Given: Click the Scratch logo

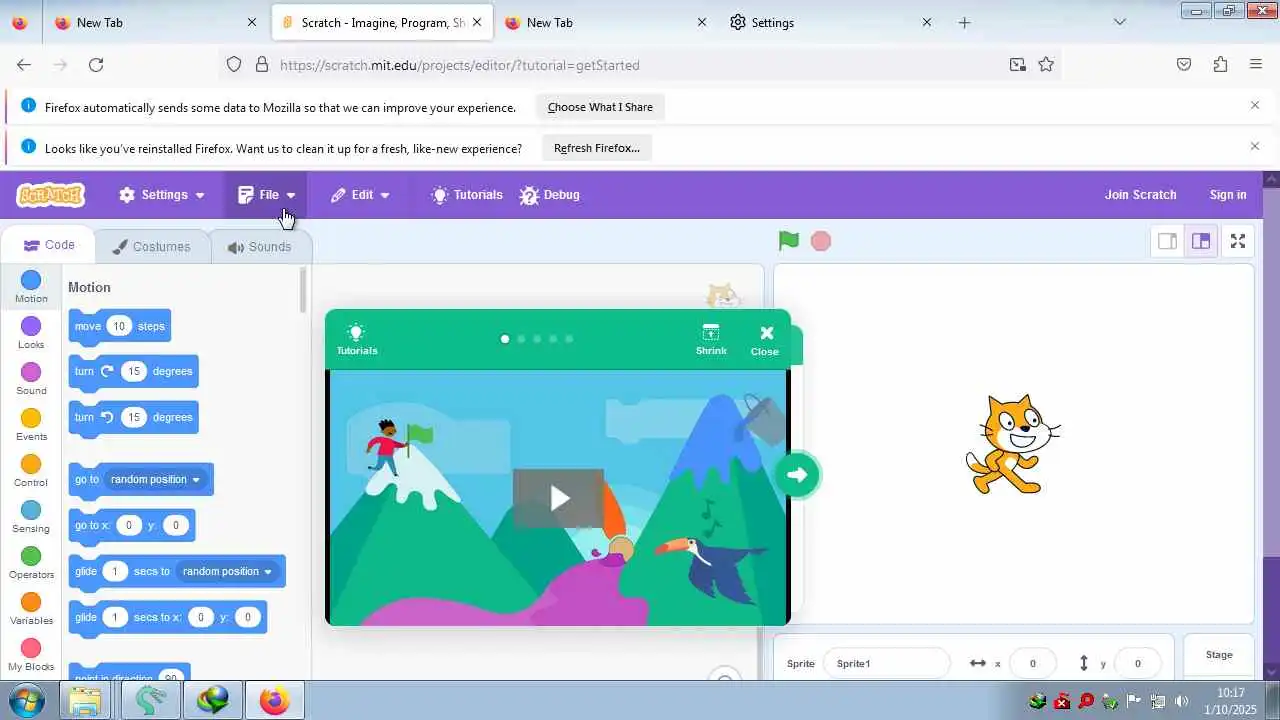Looking at the screenshot, I should point(50,195).
